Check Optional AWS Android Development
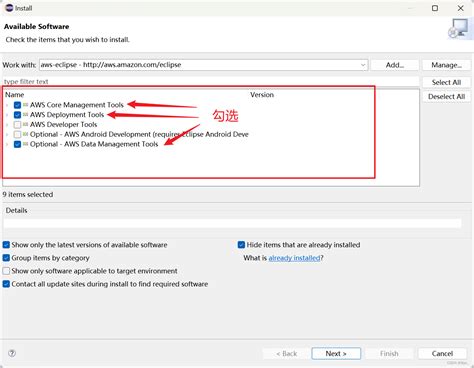This screenshot has height=368, width=474. pos(17,134)
